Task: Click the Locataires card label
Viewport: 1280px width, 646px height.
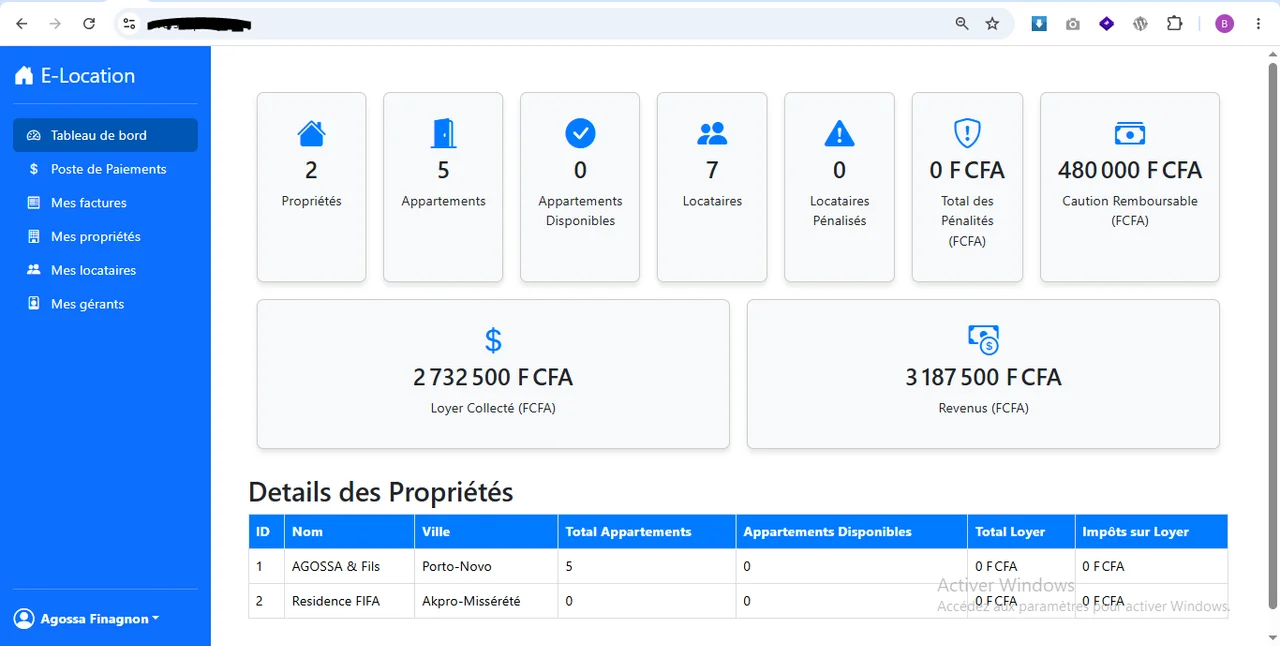Action: click(x=712, y=201)
